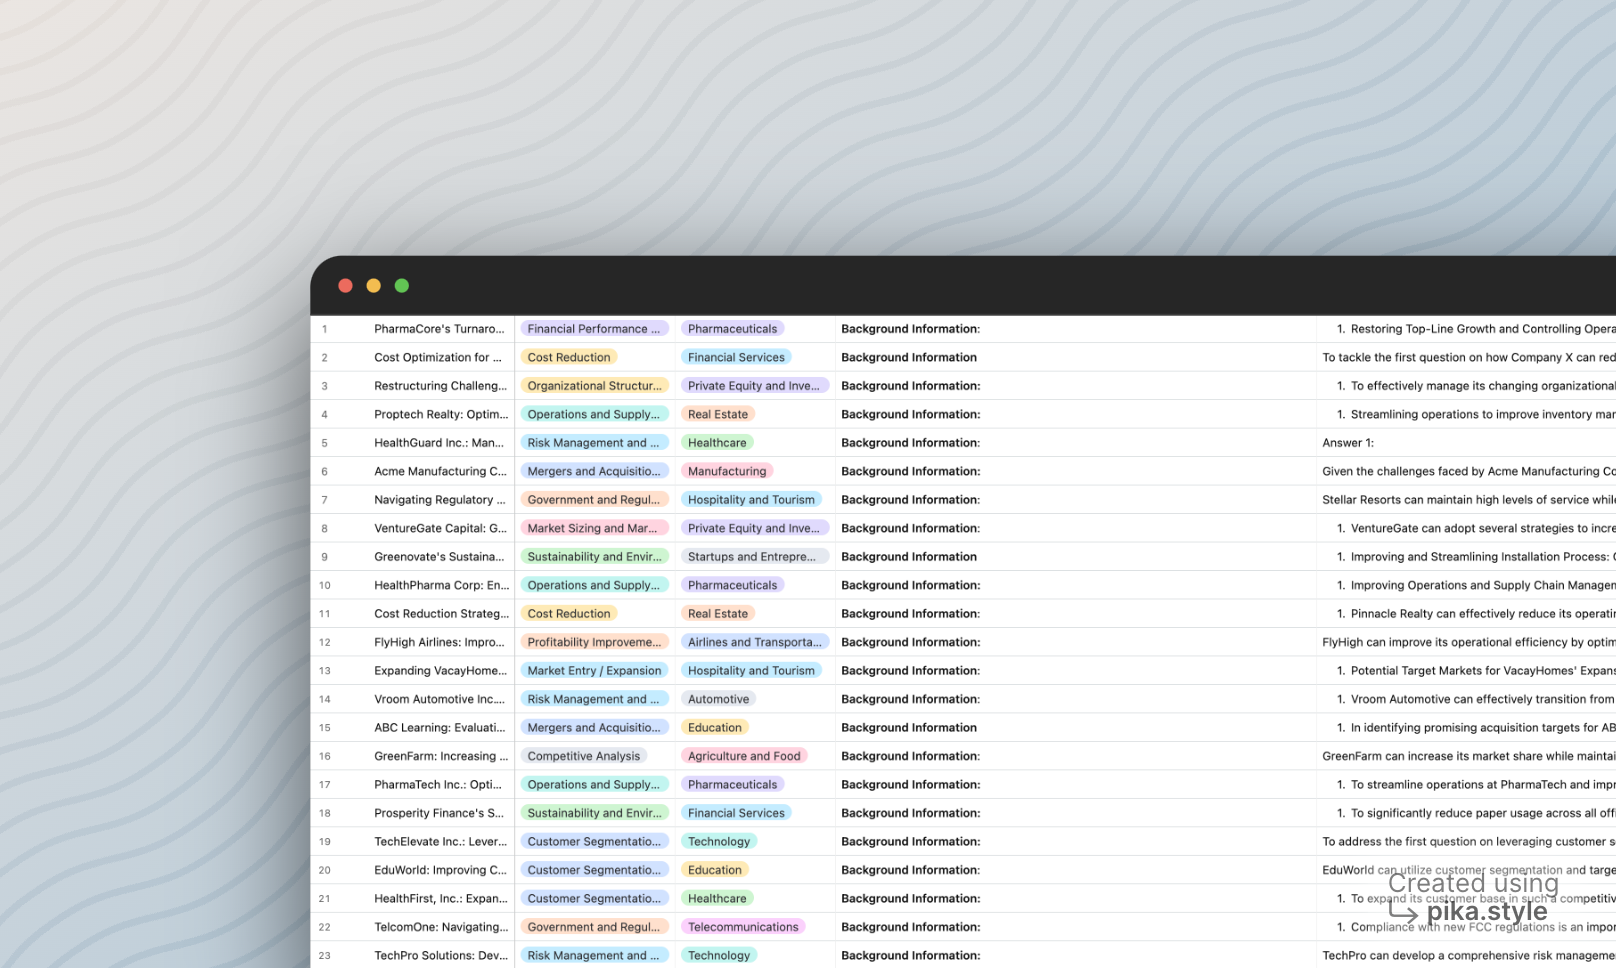The height and width of the screenshot is (968, 1616).
Task: Click the 'TechPro Solutions: Dev...' title cell
Action: point(440,955)
